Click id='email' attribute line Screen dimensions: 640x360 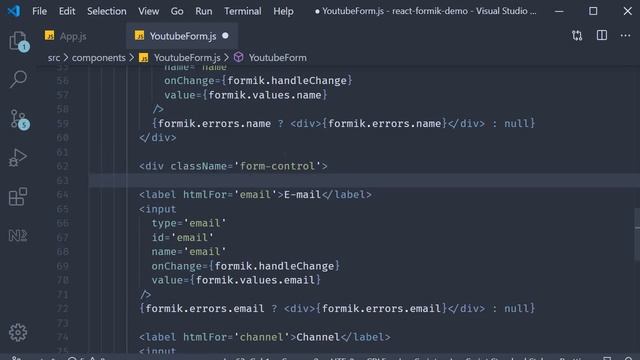[182, 237]
